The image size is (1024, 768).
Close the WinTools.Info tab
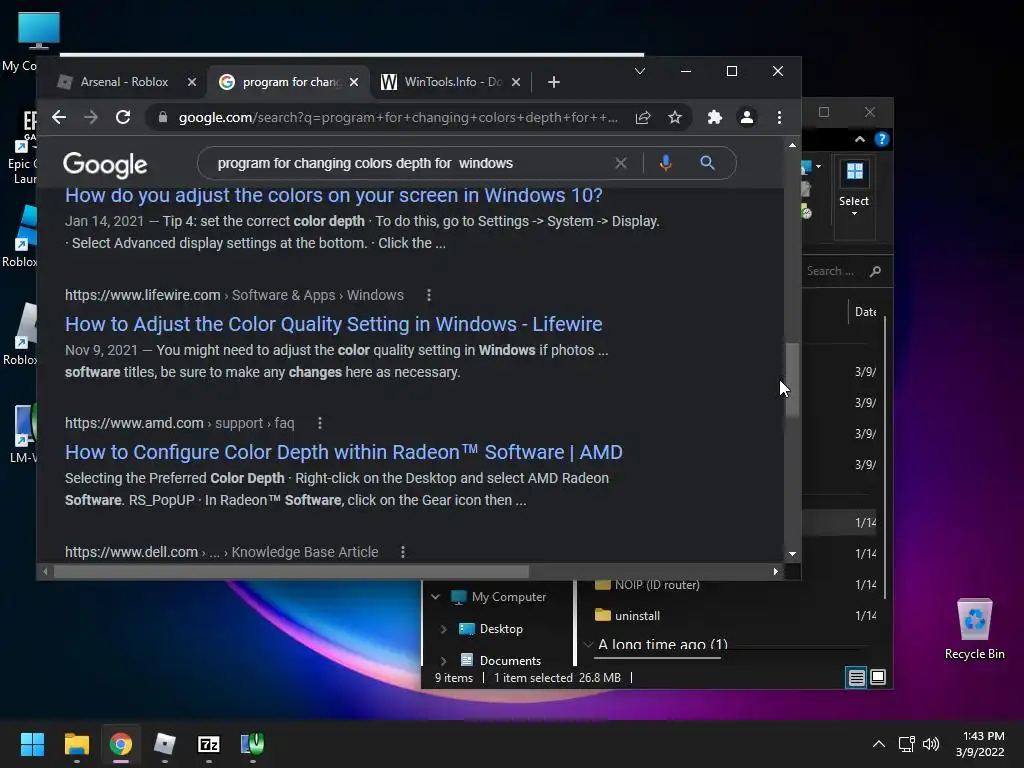(x=516, y=82)
